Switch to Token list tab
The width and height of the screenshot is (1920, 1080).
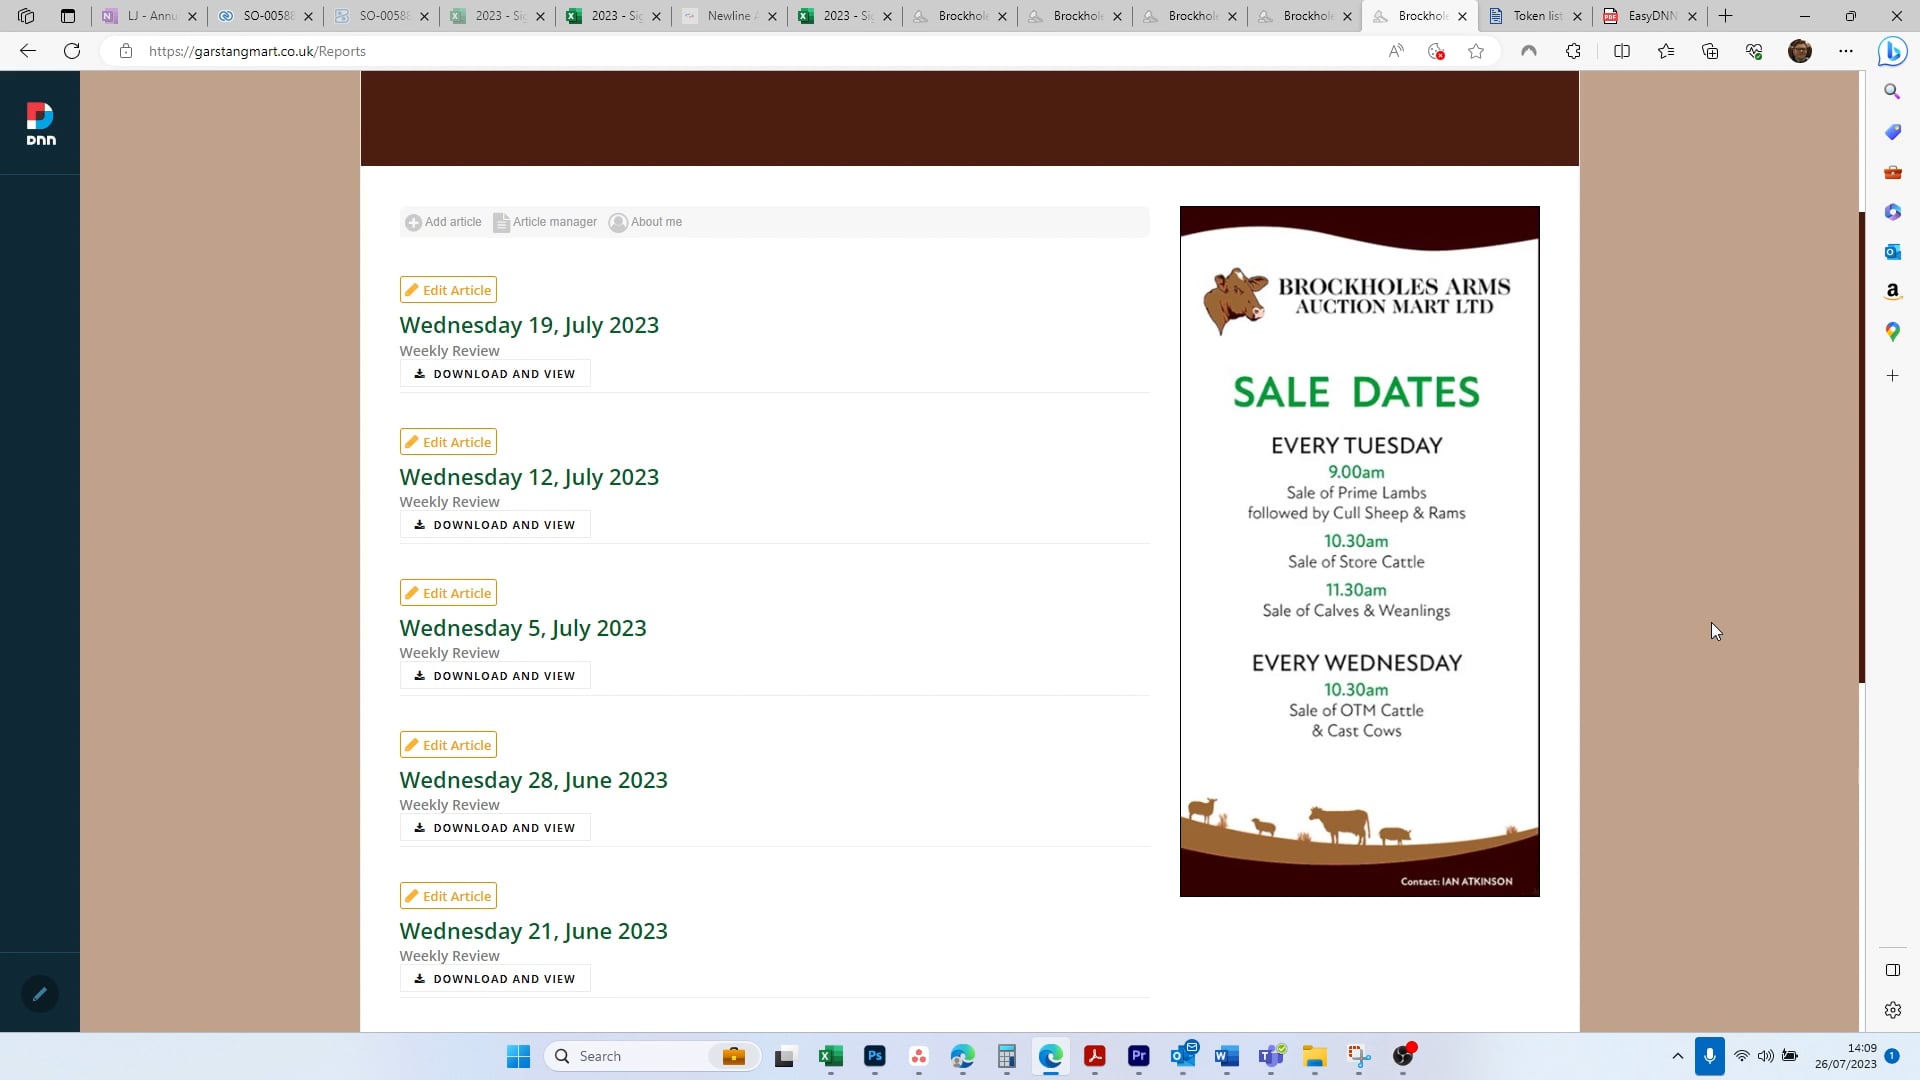1536,16
